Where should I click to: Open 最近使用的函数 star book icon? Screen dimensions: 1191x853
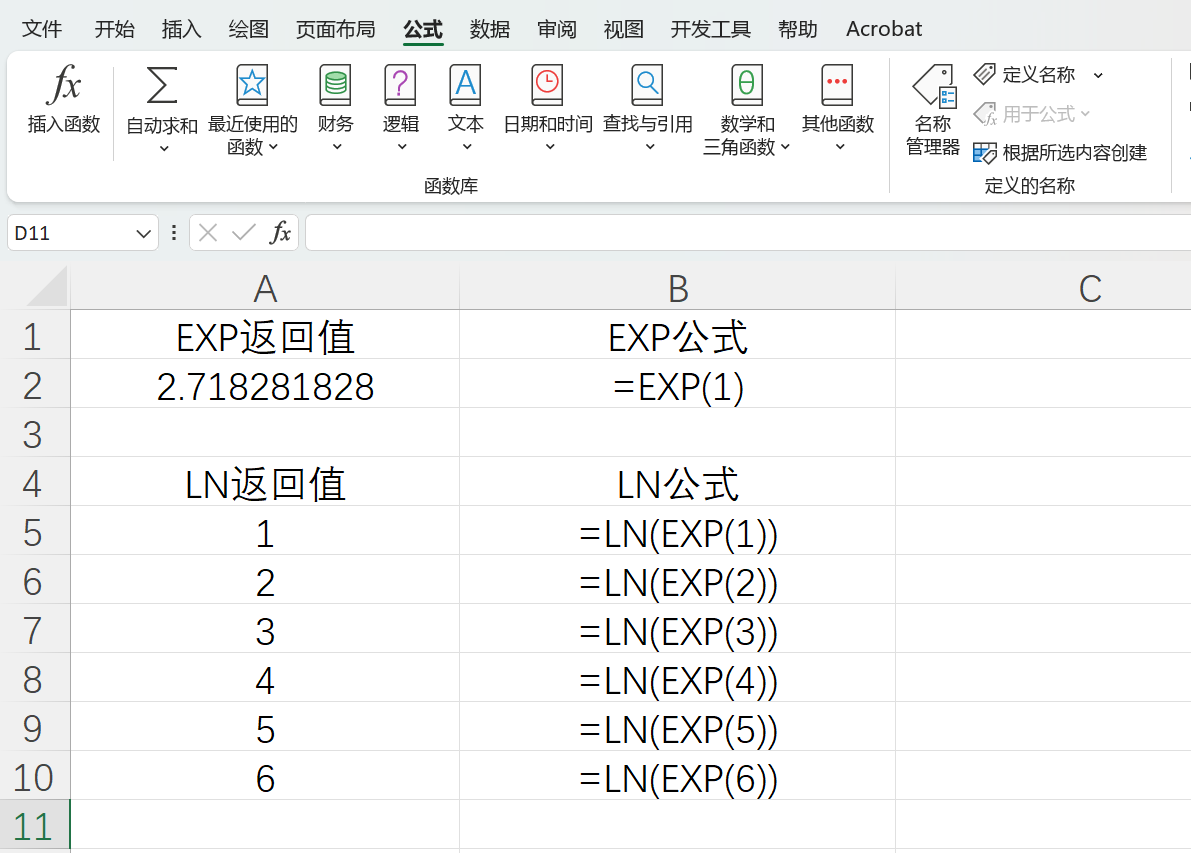pyautogui.click(x=251, y=84)
